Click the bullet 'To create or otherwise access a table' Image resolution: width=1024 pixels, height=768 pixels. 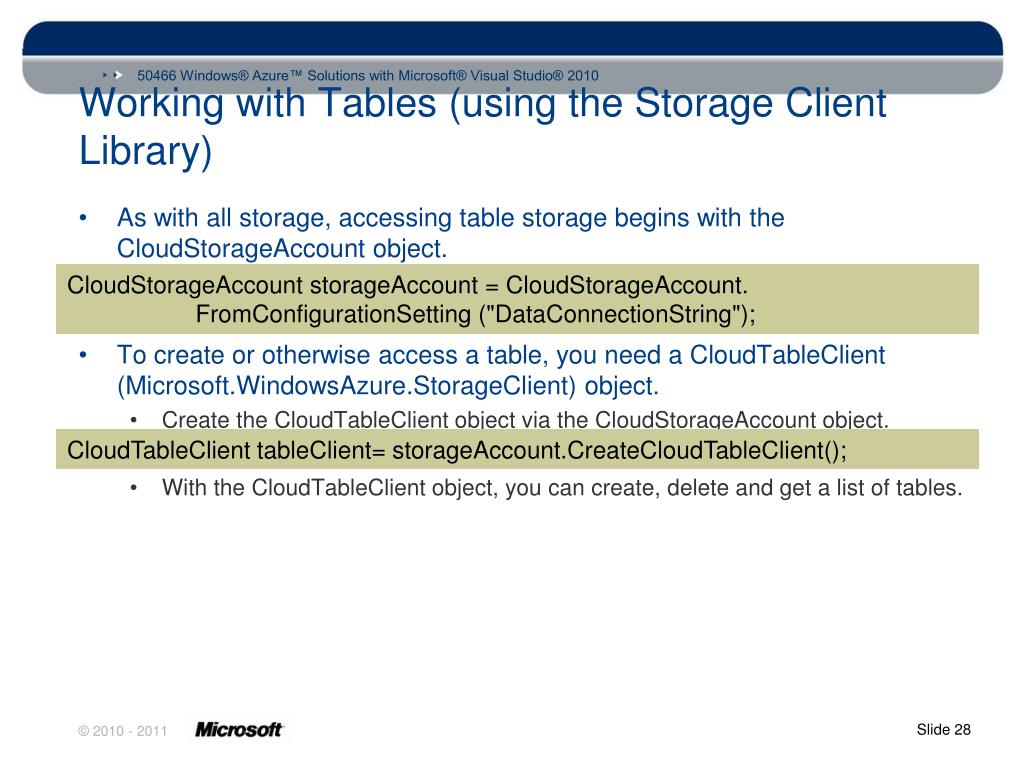tap(501, 355)
